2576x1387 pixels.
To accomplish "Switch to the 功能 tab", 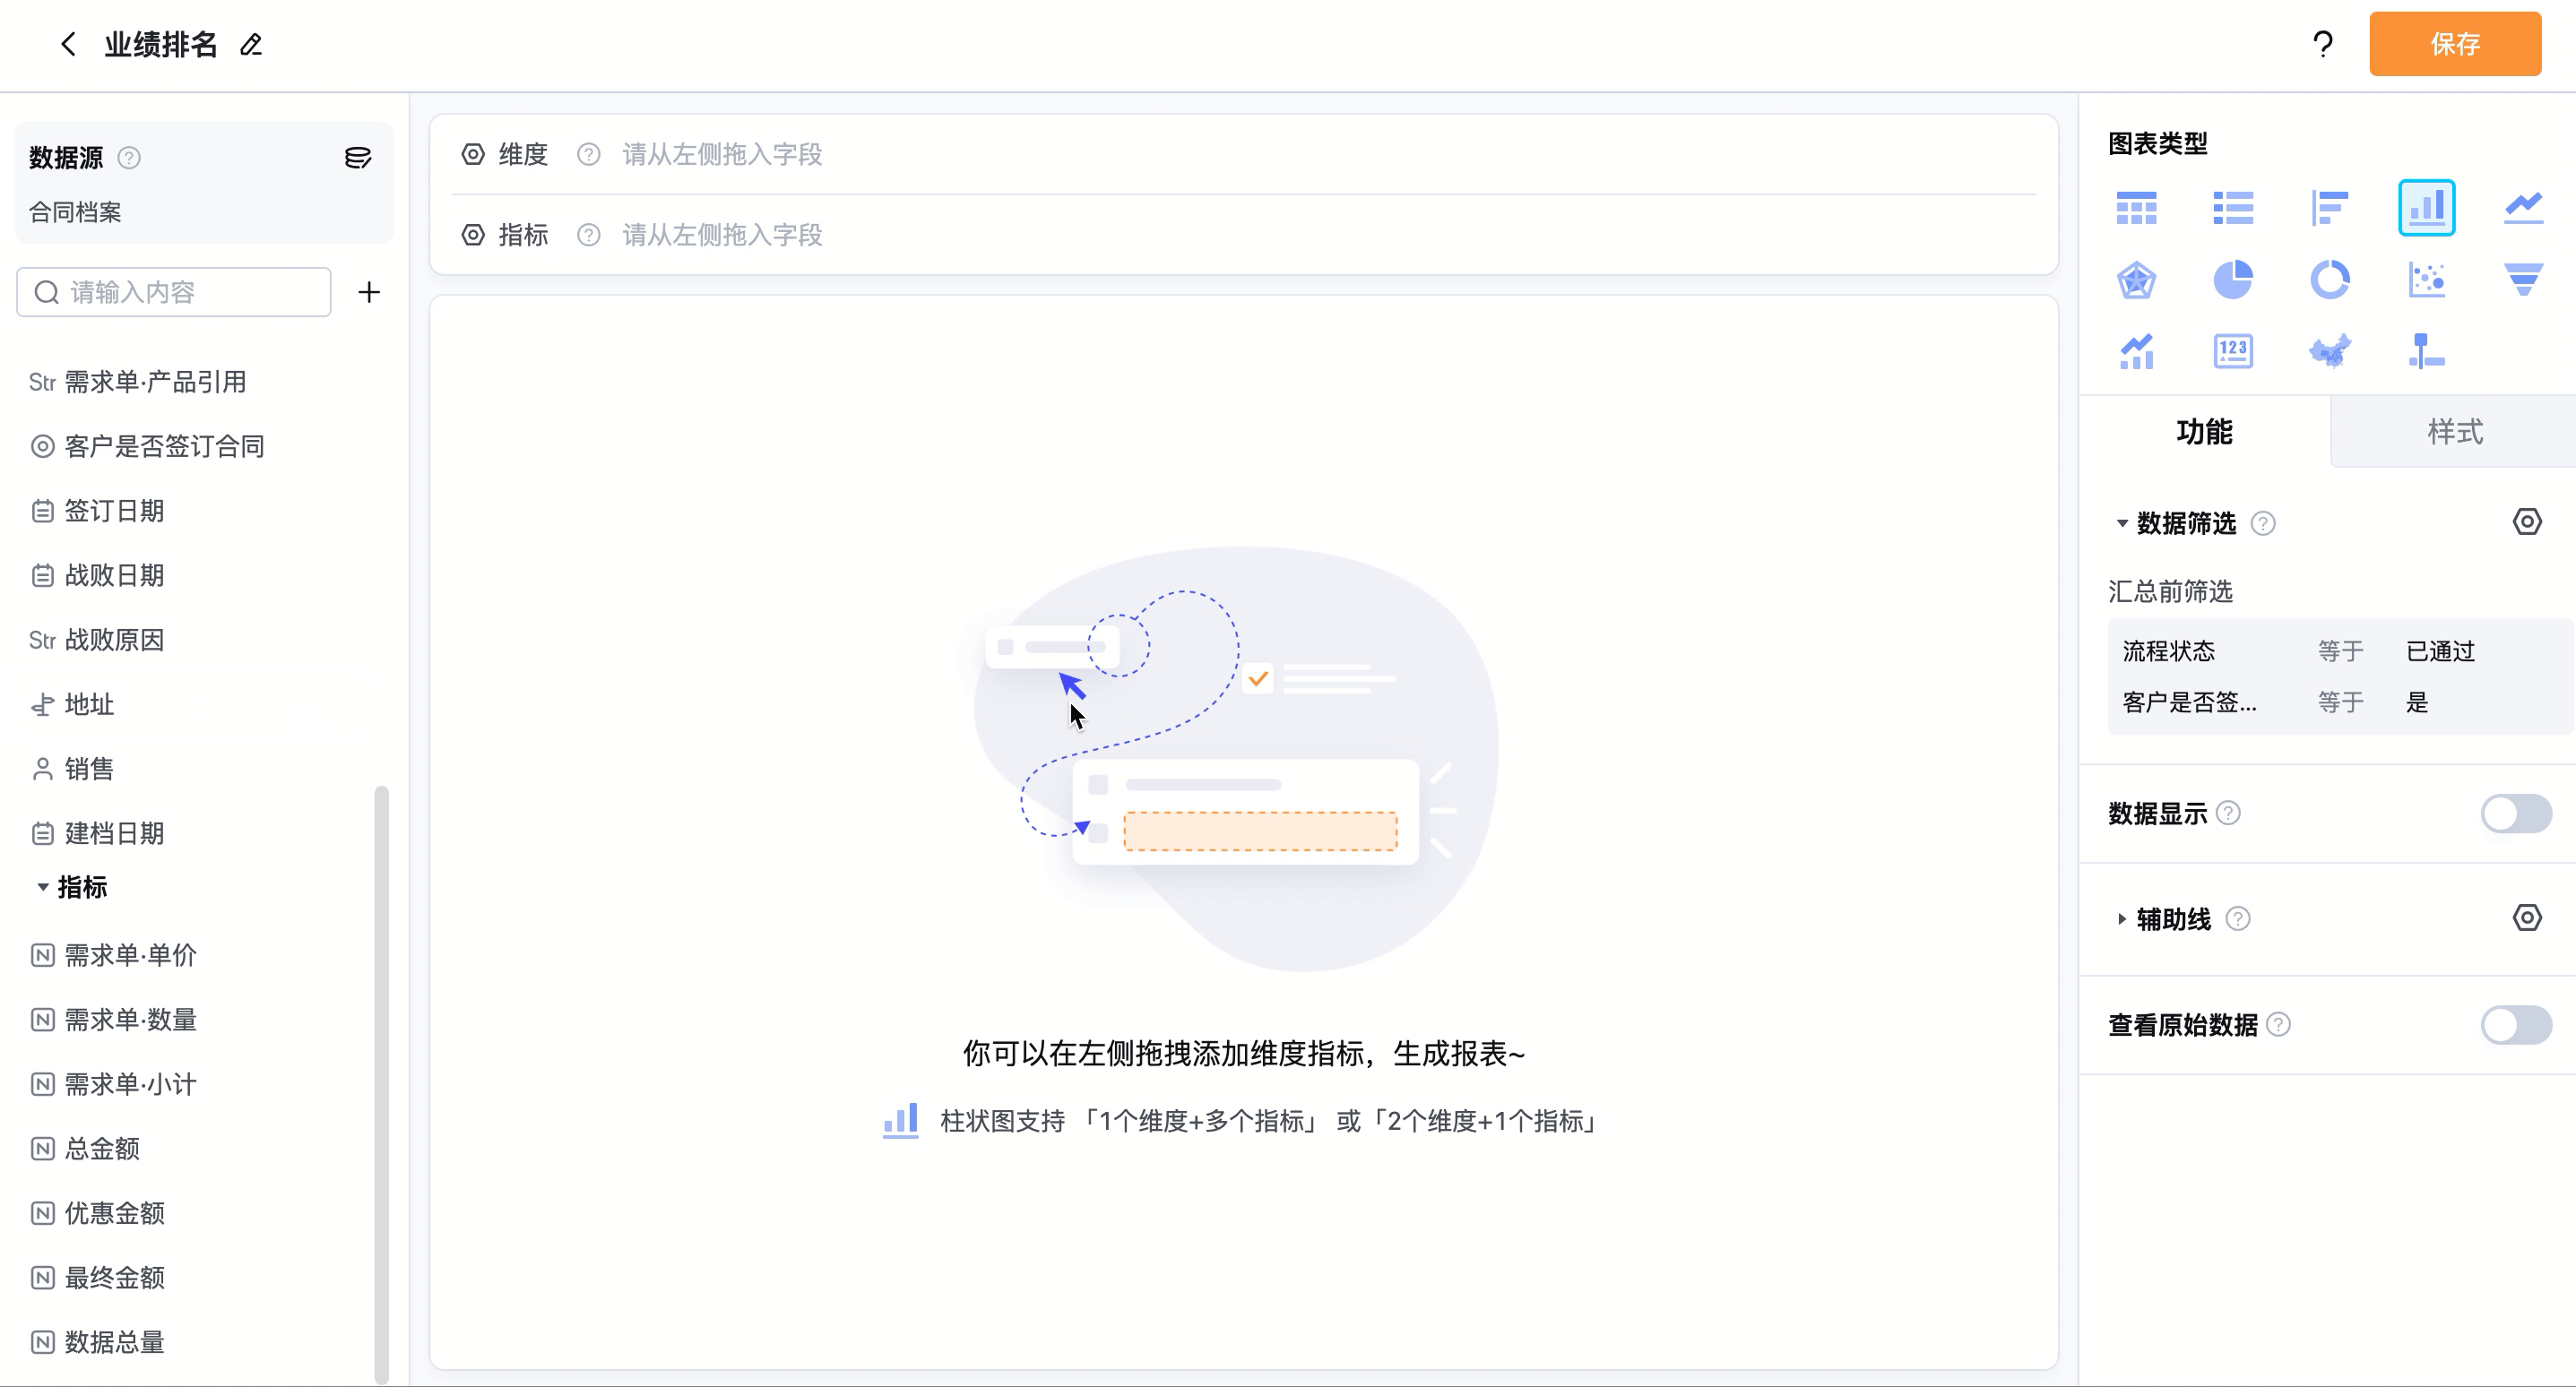I will [2205, 432].
